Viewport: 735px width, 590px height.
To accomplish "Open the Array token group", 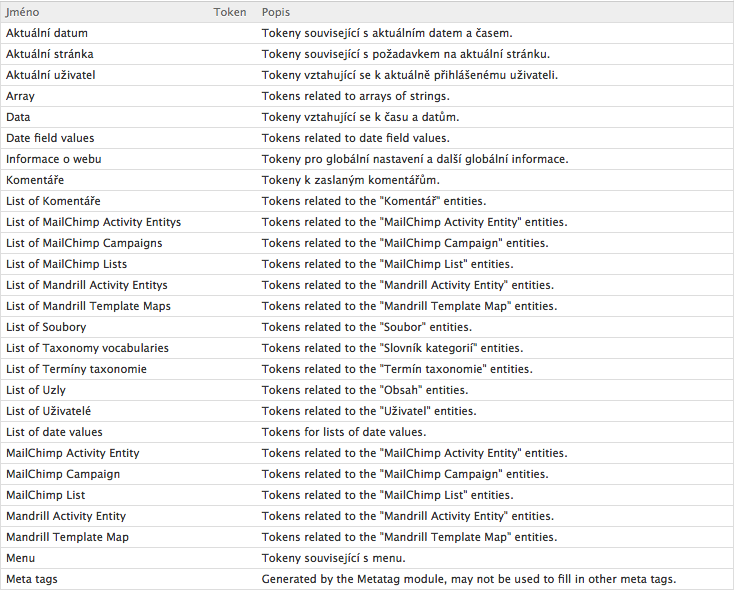I will point(20,97).
